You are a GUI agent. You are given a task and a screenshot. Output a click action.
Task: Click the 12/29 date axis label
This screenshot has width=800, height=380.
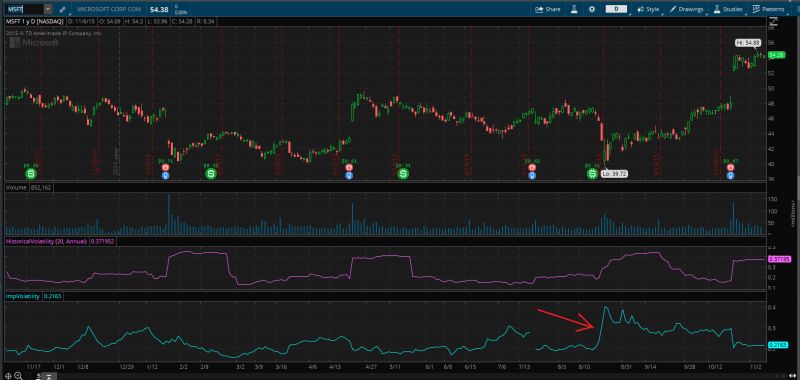(128, 366)
